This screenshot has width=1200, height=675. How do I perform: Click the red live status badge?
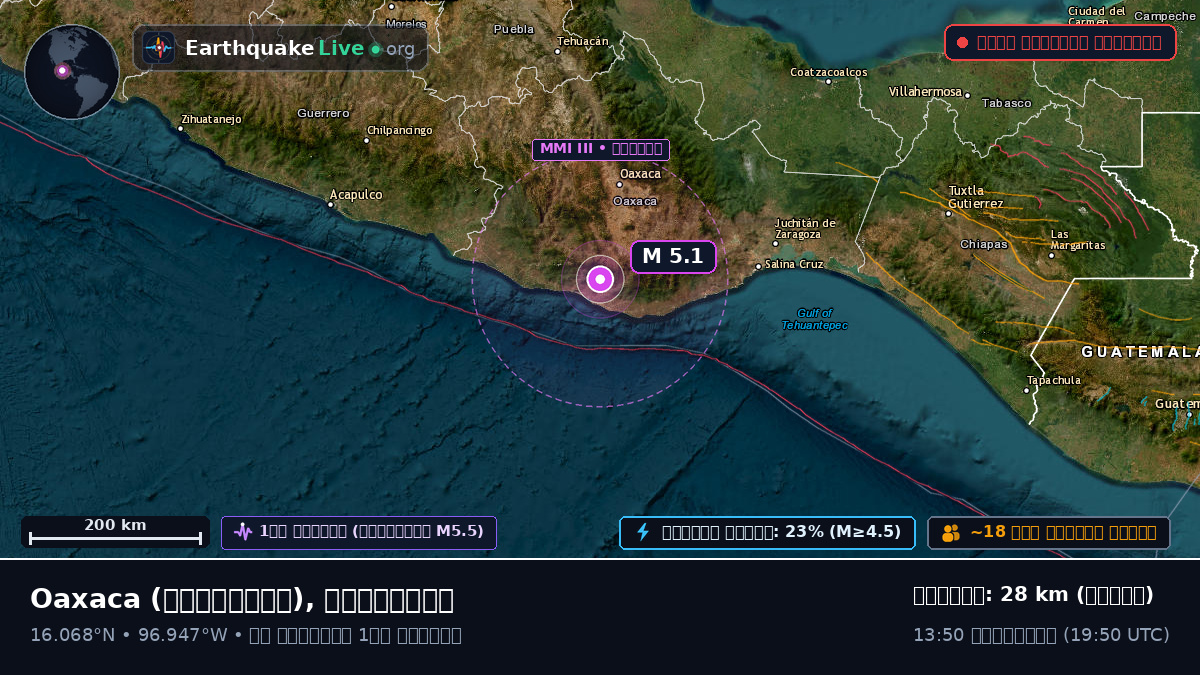pos(1060,42)
